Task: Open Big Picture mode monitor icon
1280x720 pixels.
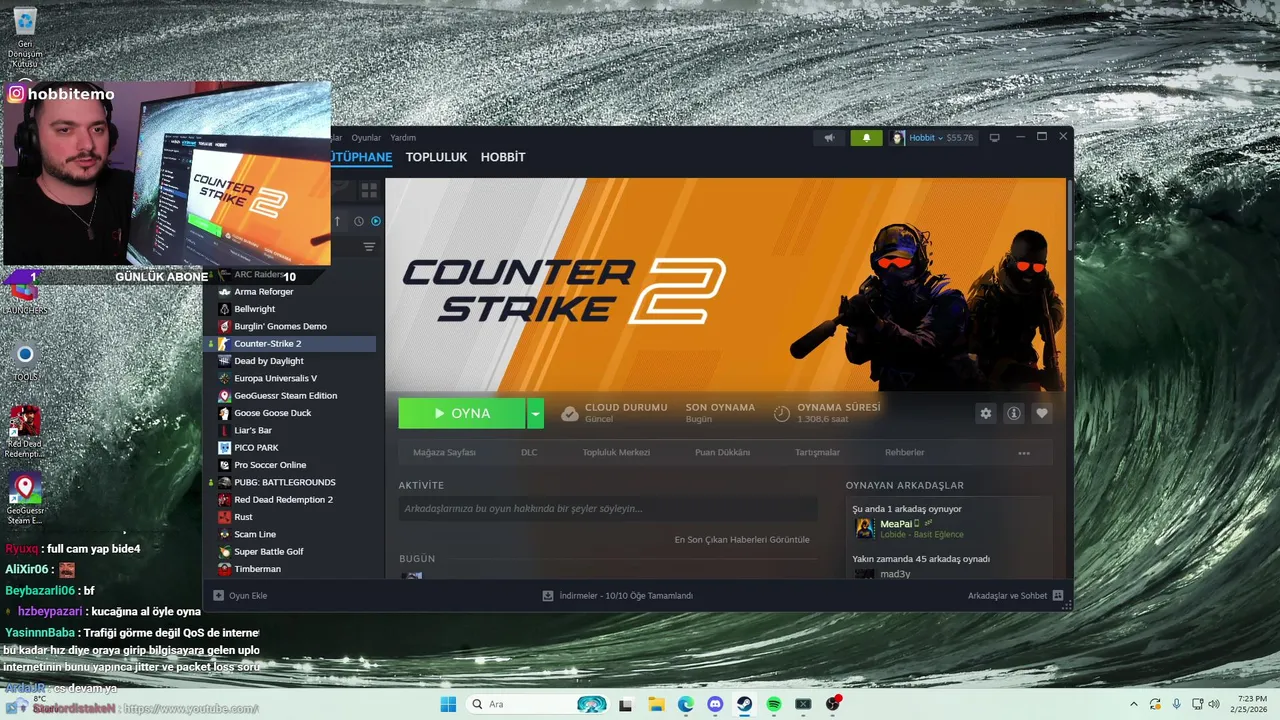Action: pyautogui.click(x=994, y=138)
